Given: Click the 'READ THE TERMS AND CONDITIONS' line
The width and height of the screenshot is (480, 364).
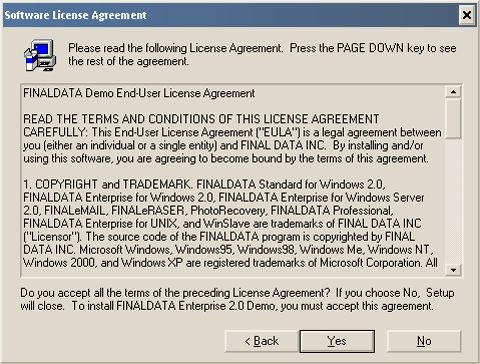Looking at the screenshot, I should [x=201, y=119].
